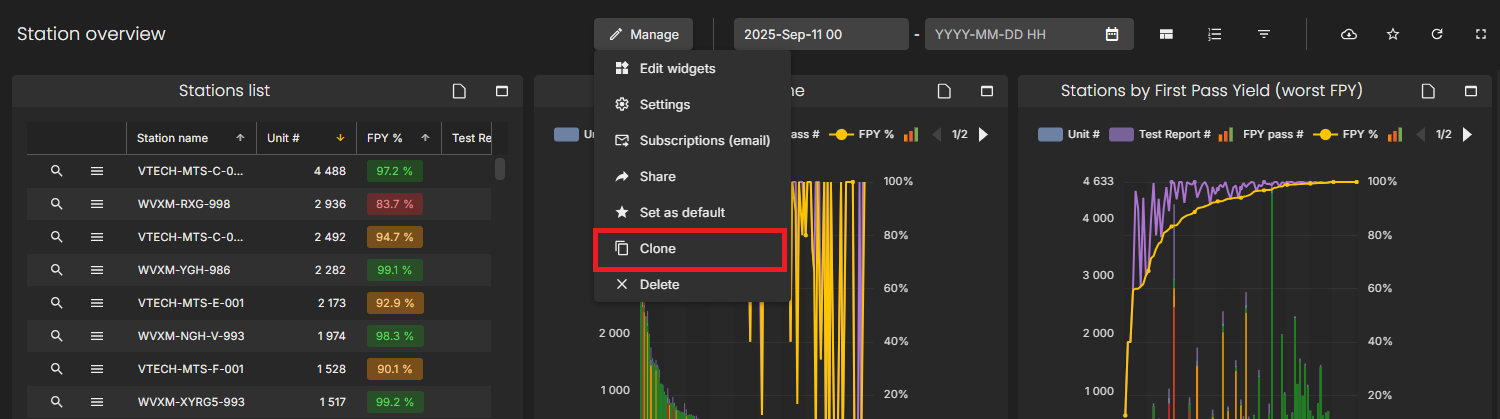The width and height of the screenshot is (1500, 419).
Task: Click the unit count 4 488
Action: (x=330, y=171)
